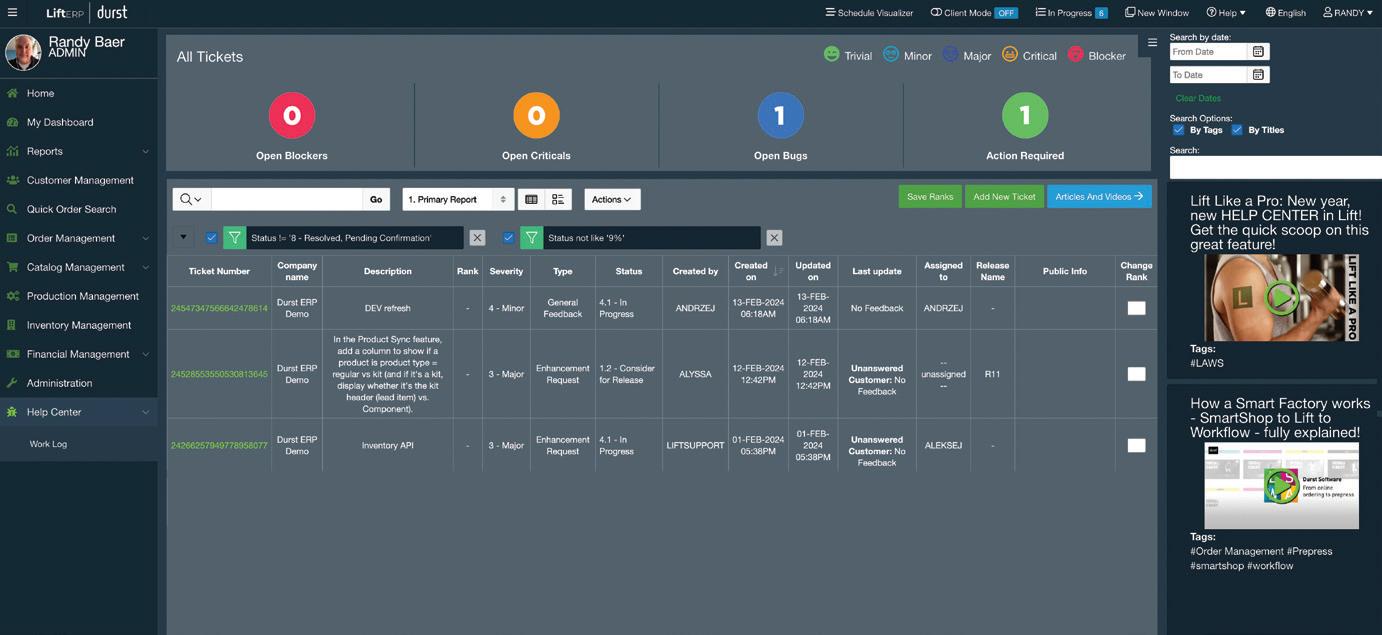Switch to the detail list view icon

click(558, 199)
